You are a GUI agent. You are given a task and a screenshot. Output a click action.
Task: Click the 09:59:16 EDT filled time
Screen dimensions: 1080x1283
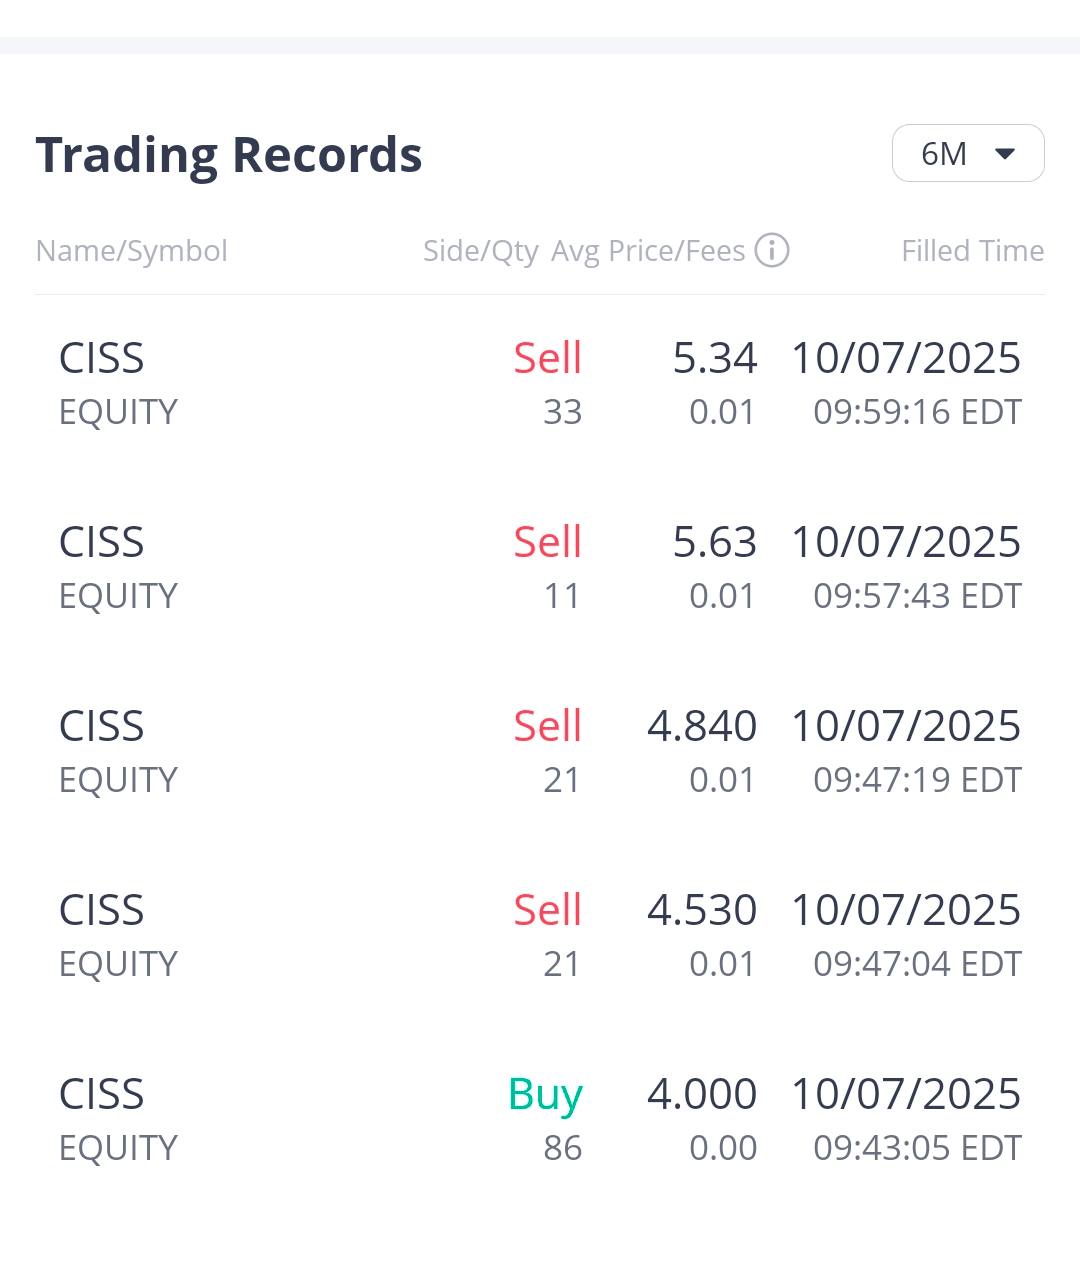917,412
